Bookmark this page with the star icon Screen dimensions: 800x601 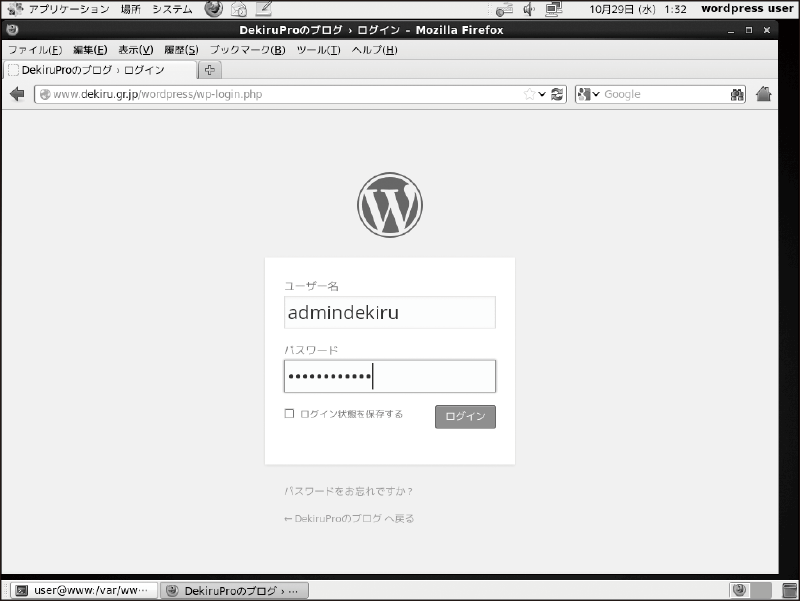coord(530,94)
